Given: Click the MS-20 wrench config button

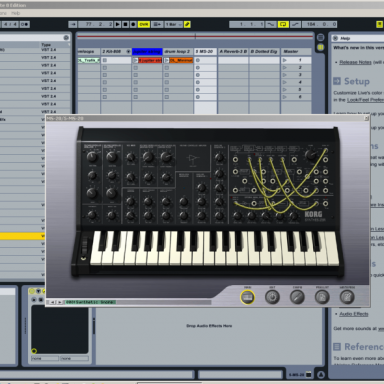Looking at the screenshot, I should 297,297.
